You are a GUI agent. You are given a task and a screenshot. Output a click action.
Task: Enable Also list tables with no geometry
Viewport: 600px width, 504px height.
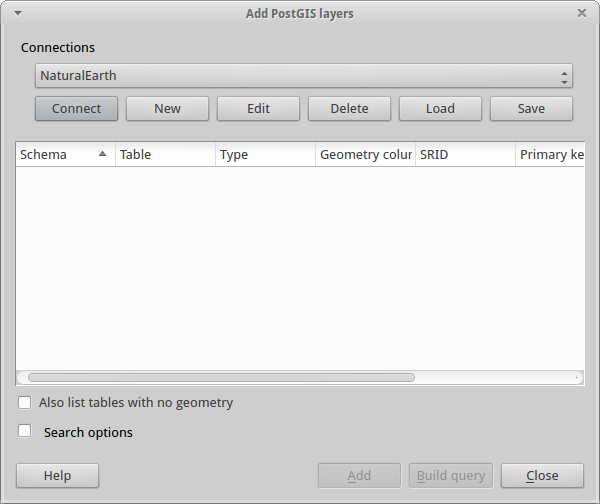(x=25, y=403)
